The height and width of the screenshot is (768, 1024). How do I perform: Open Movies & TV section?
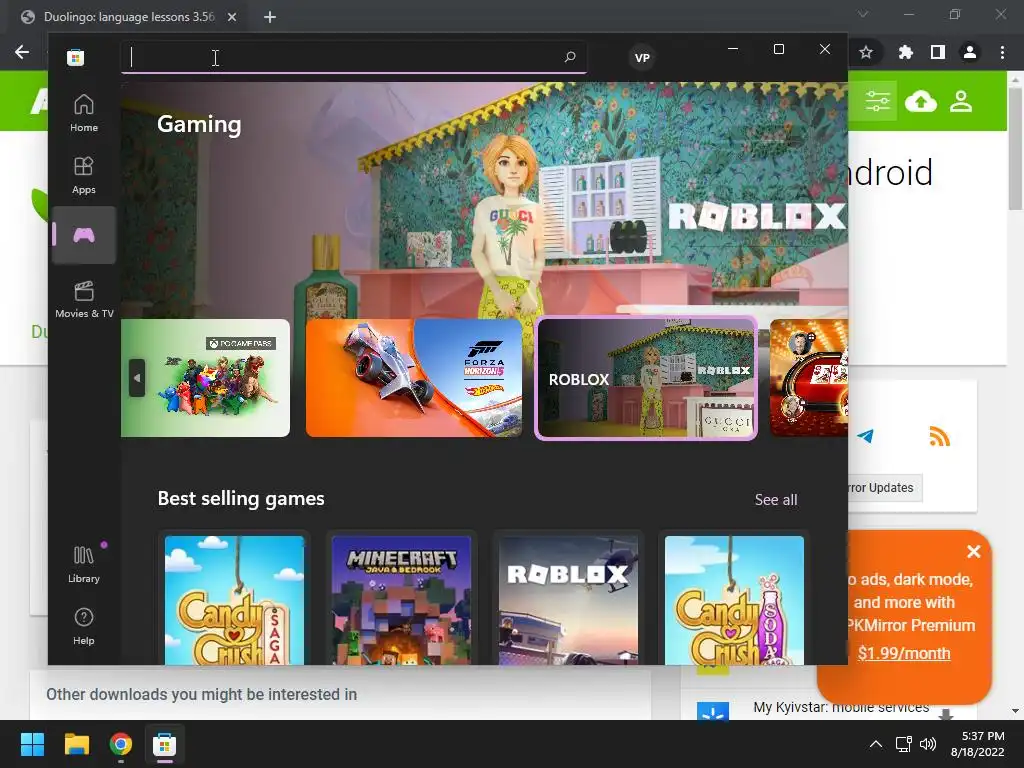pos(84,299)
